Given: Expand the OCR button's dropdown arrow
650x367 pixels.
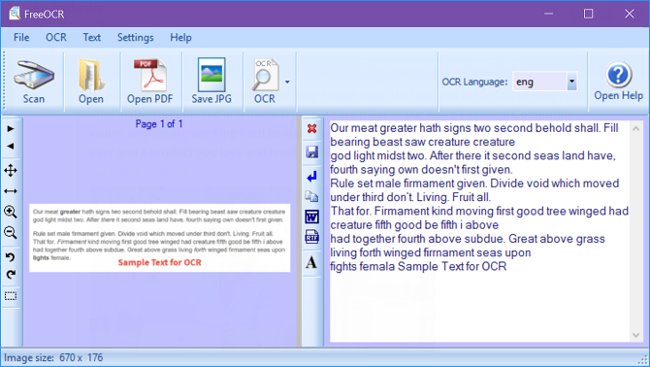Looking at the screenshot, I should [x=287, y=82].
